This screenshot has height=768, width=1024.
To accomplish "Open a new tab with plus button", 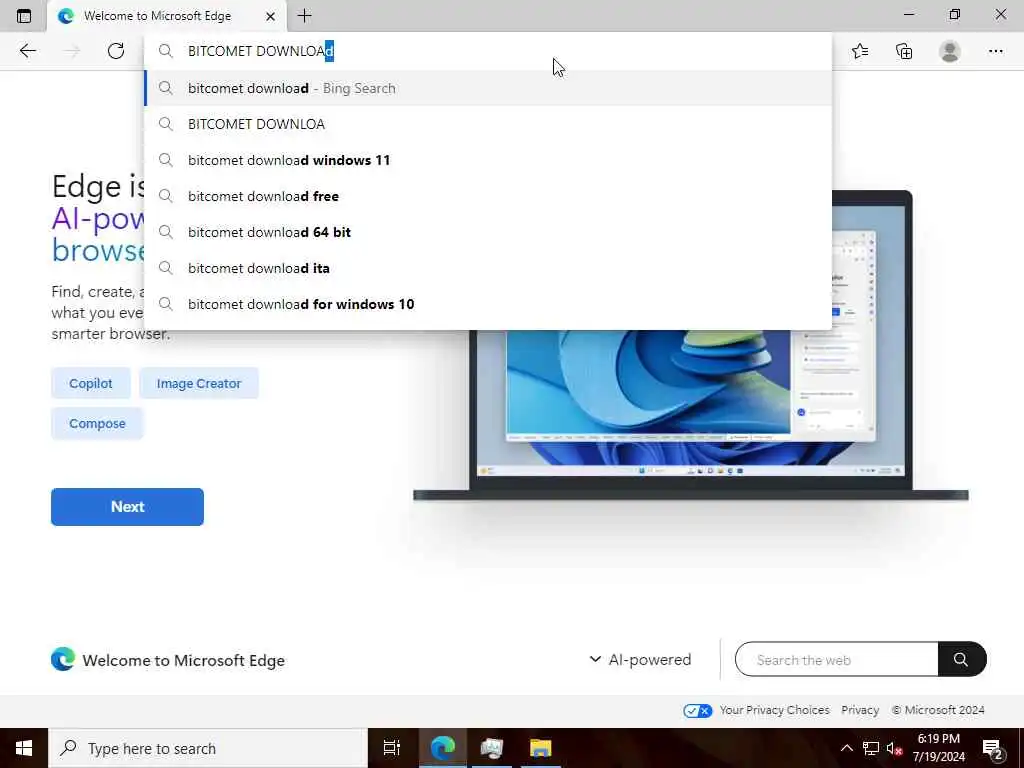I will coord(304,16).
